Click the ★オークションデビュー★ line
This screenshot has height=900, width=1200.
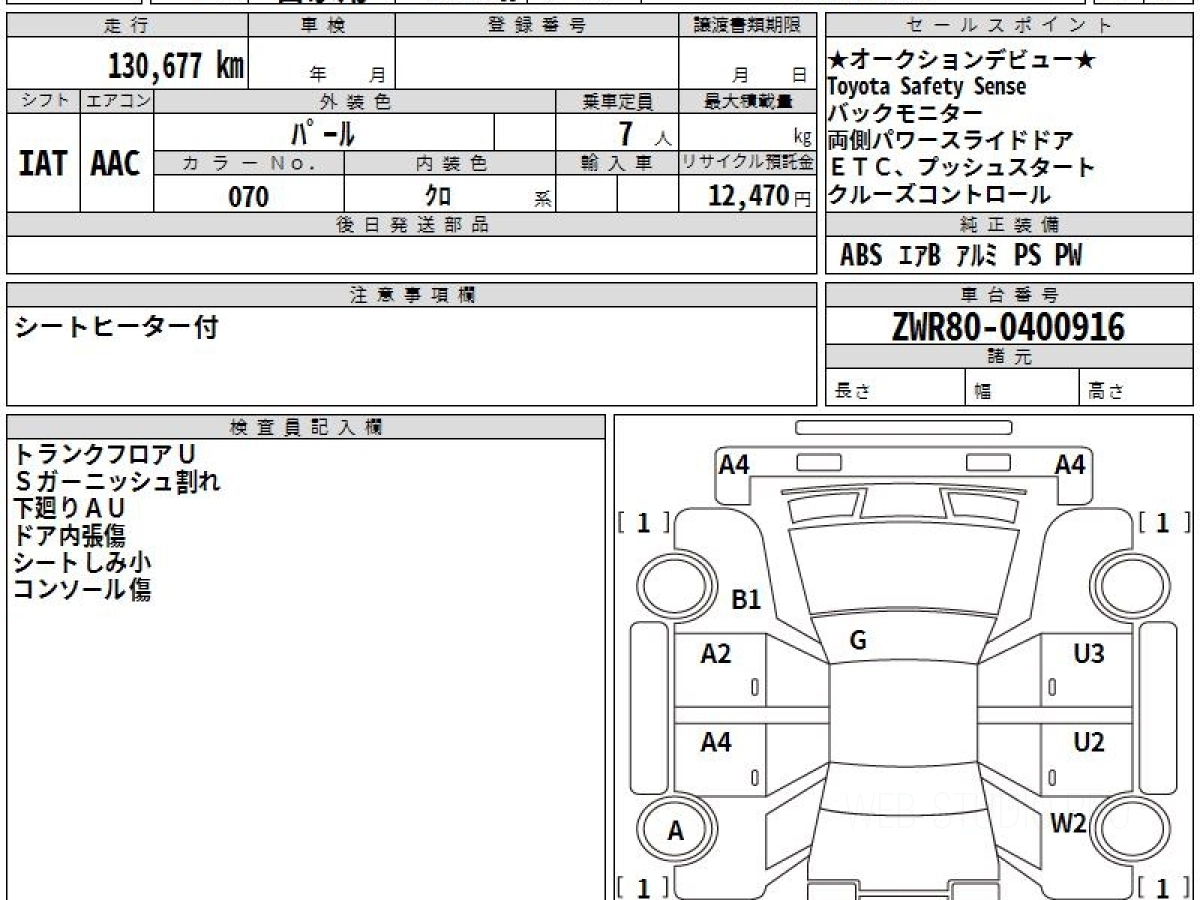962,60
